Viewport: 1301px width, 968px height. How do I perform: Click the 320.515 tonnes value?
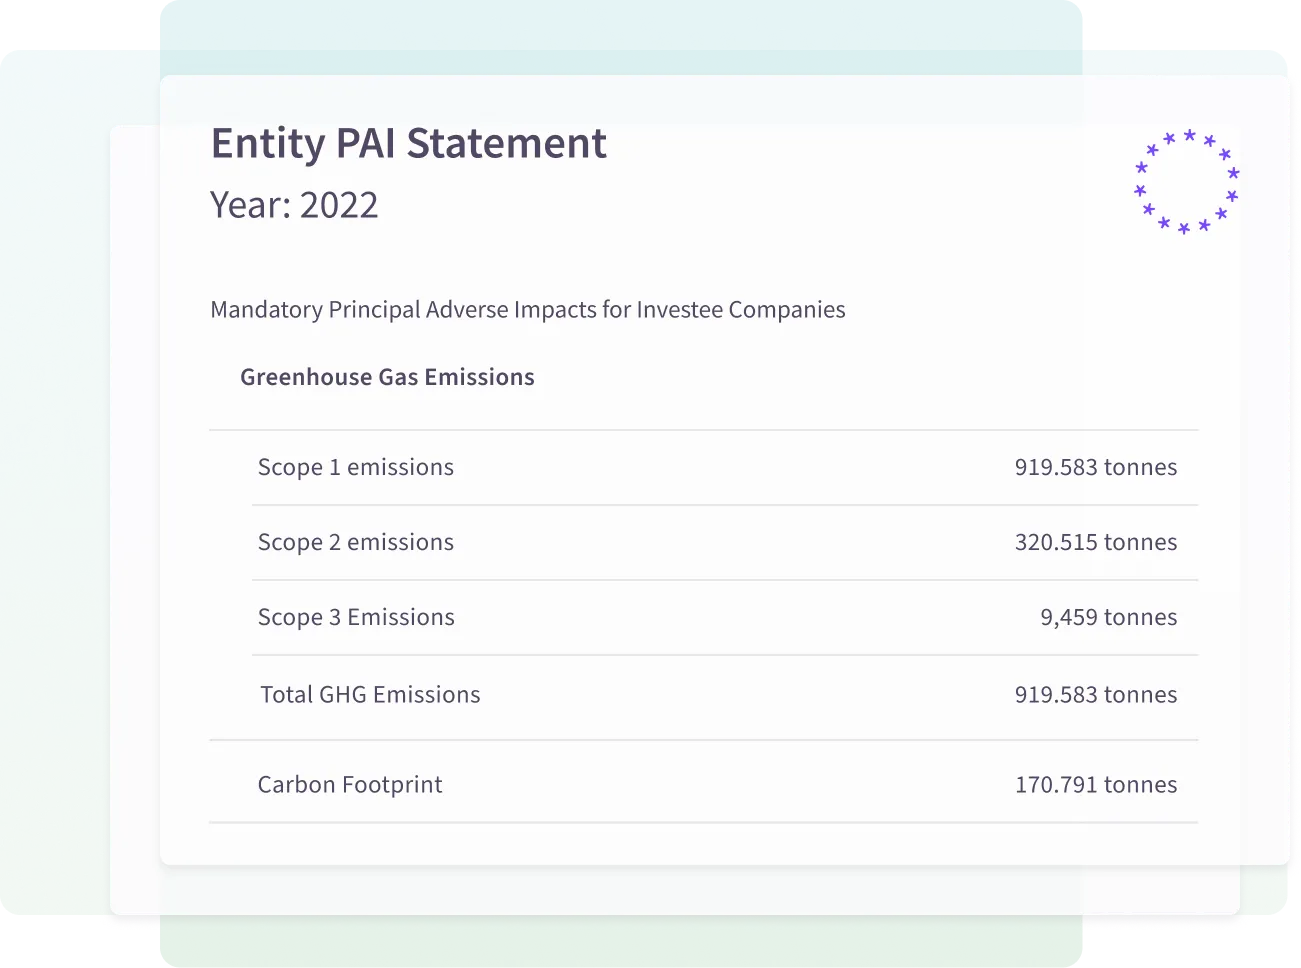[1095, 542]
